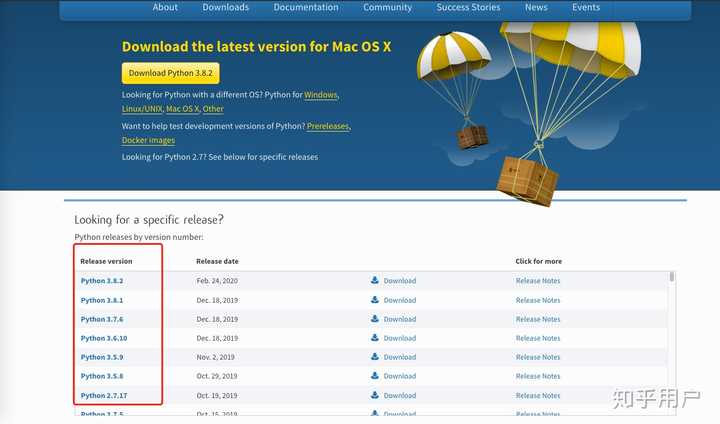Image resolution: width=720 pixels, height=424 pixels.
Task: Click download icon in Python 2.7.17 row
Action: 375,394
